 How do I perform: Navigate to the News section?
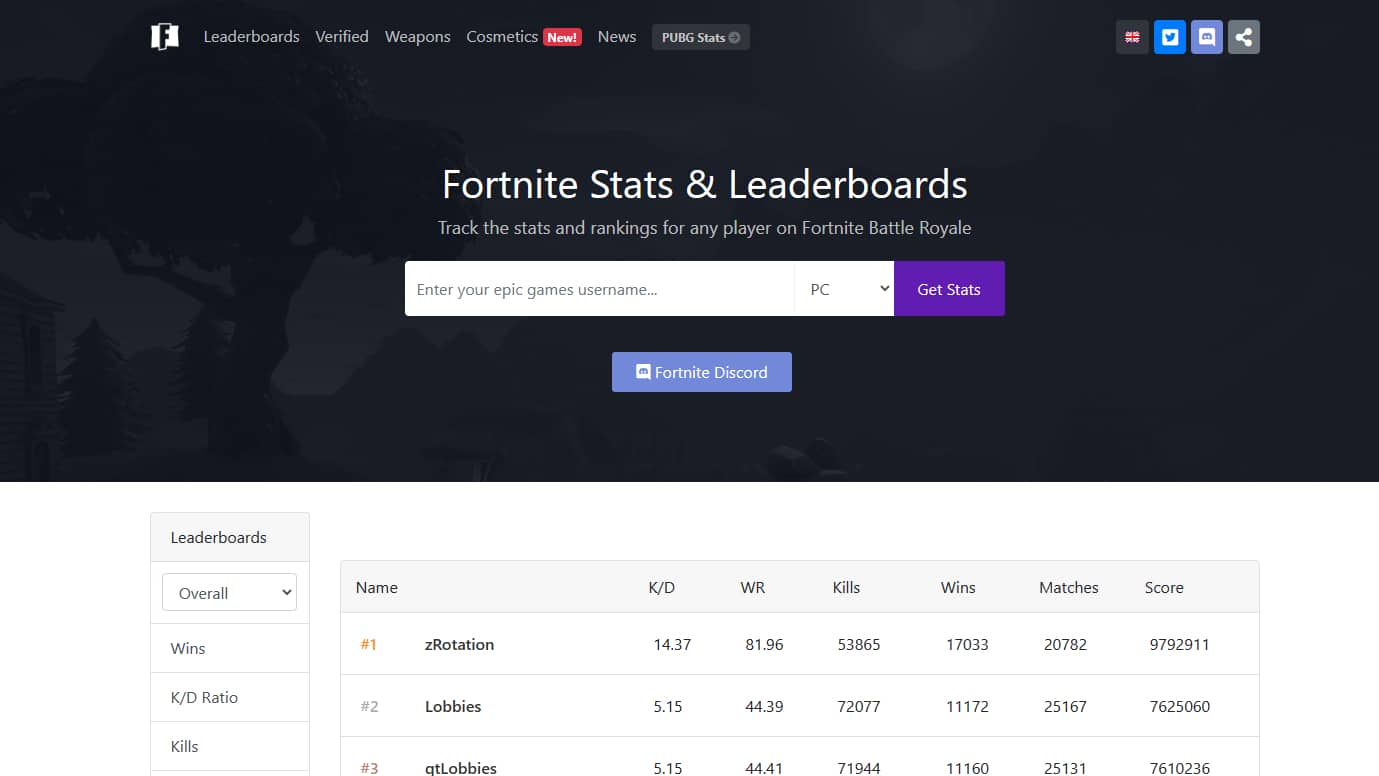coord(616,36)
